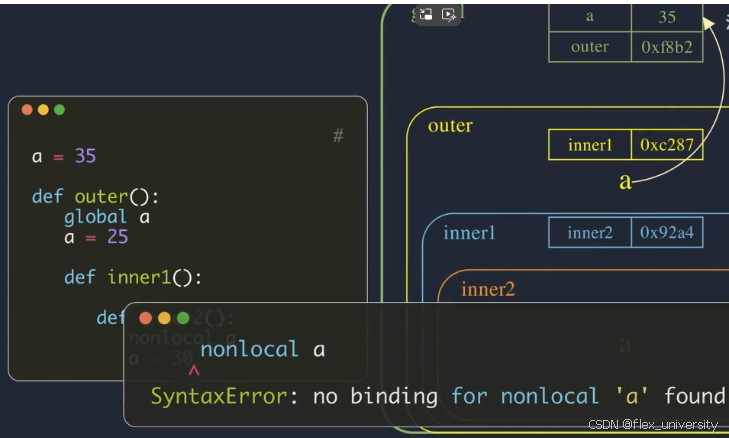The image size is (729, 438).
Task: Click the yellow 'outer' scope label
Action: point(451,126)
